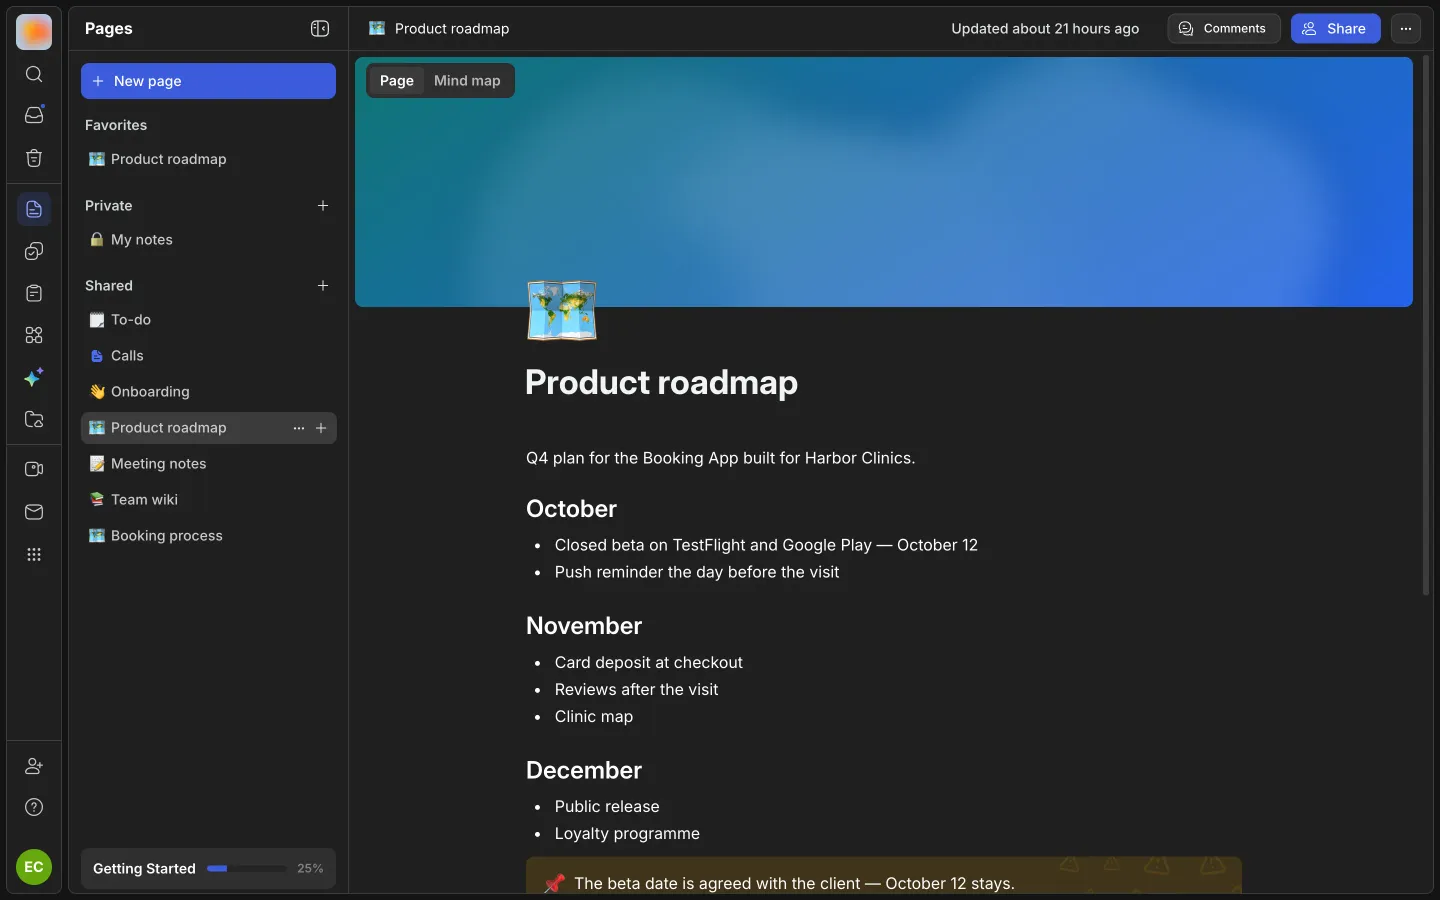Open the Booking process page
This screenshot has height=900, width=1440.
tap(208, 536)
